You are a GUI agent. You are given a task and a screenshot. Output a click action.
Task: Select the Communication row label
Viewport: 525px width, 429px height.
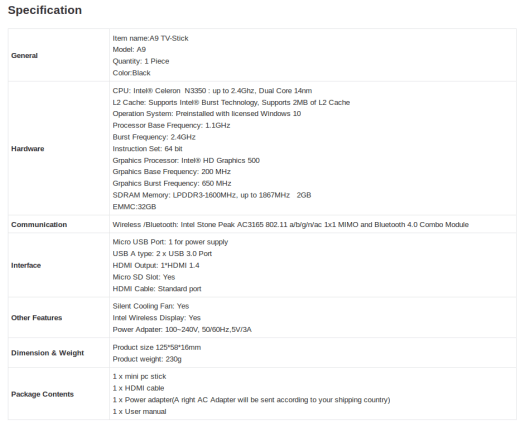39,225
